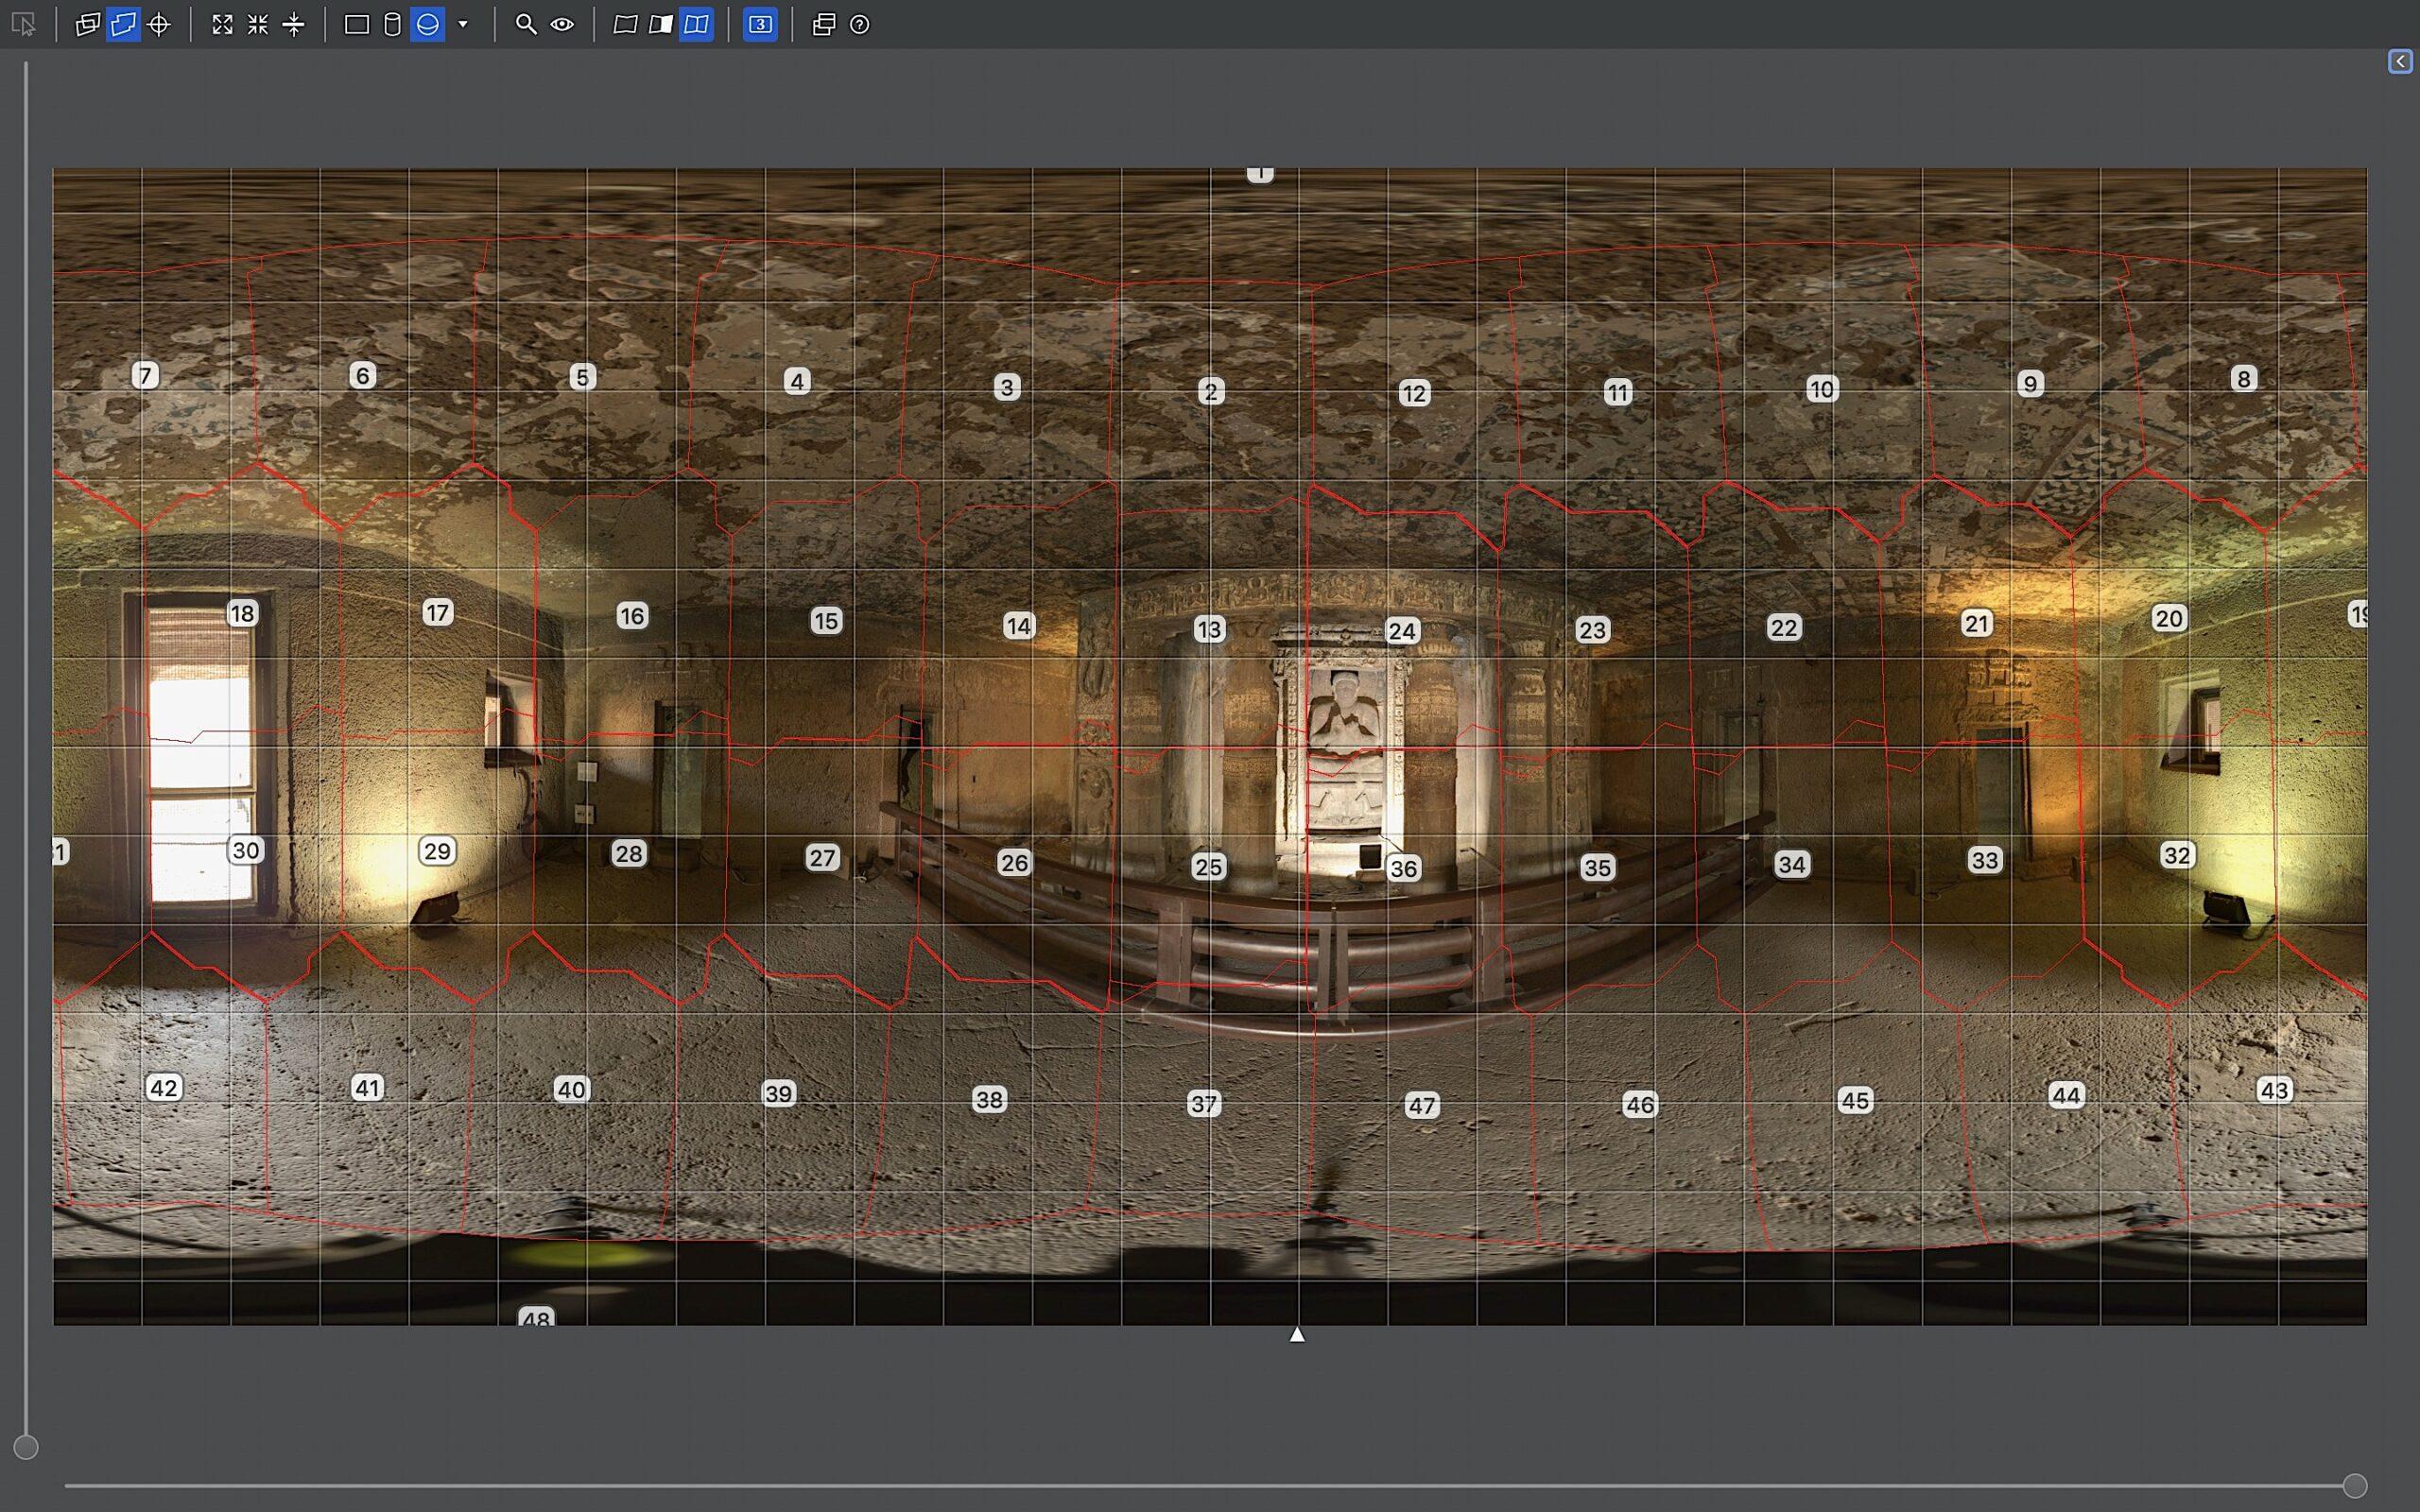Select image number 45 label

1855,1101
